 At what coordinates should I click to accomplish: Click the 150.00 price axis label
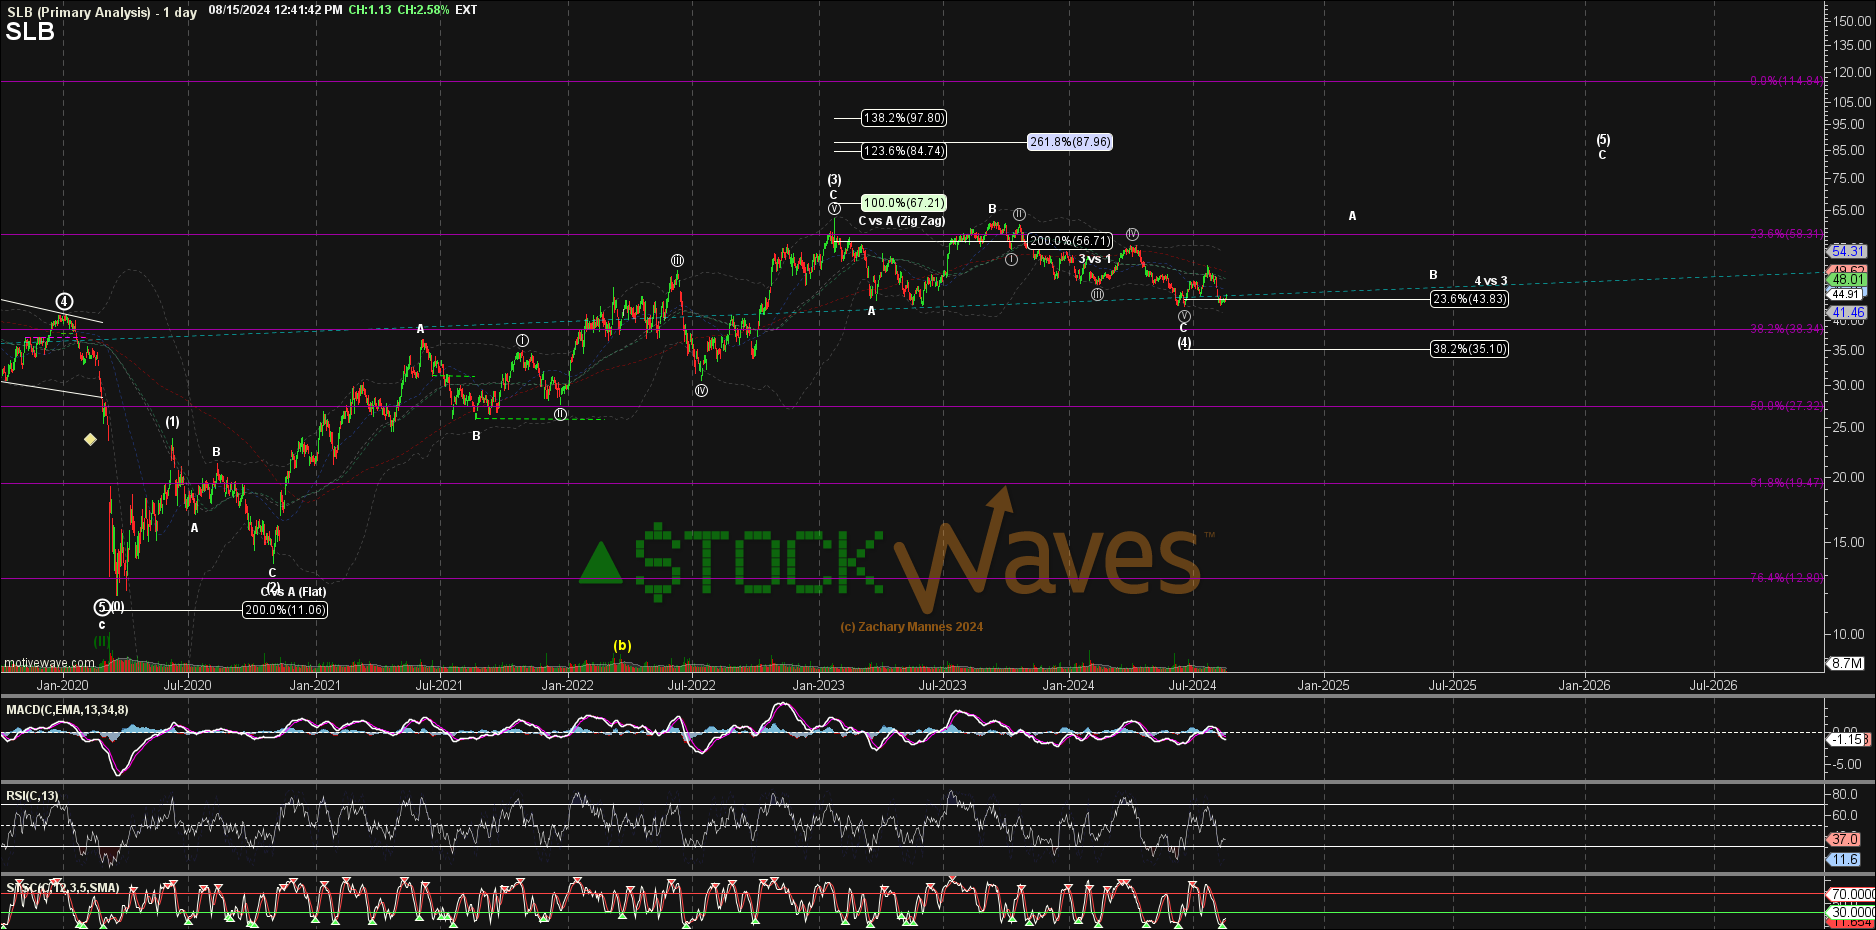[x=1852, y=20]
